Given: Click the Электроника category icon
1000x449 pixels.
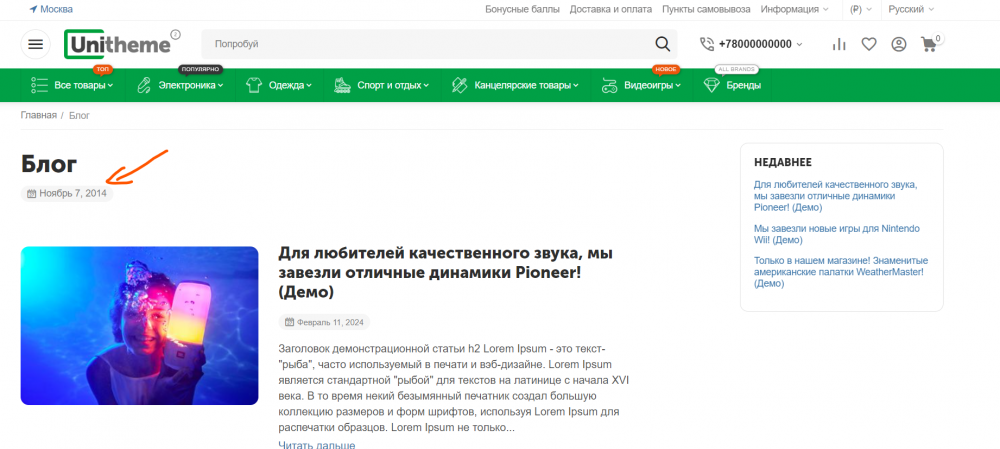Looking at the screenshot, I should pyautogui.click(x=144, y=85).
